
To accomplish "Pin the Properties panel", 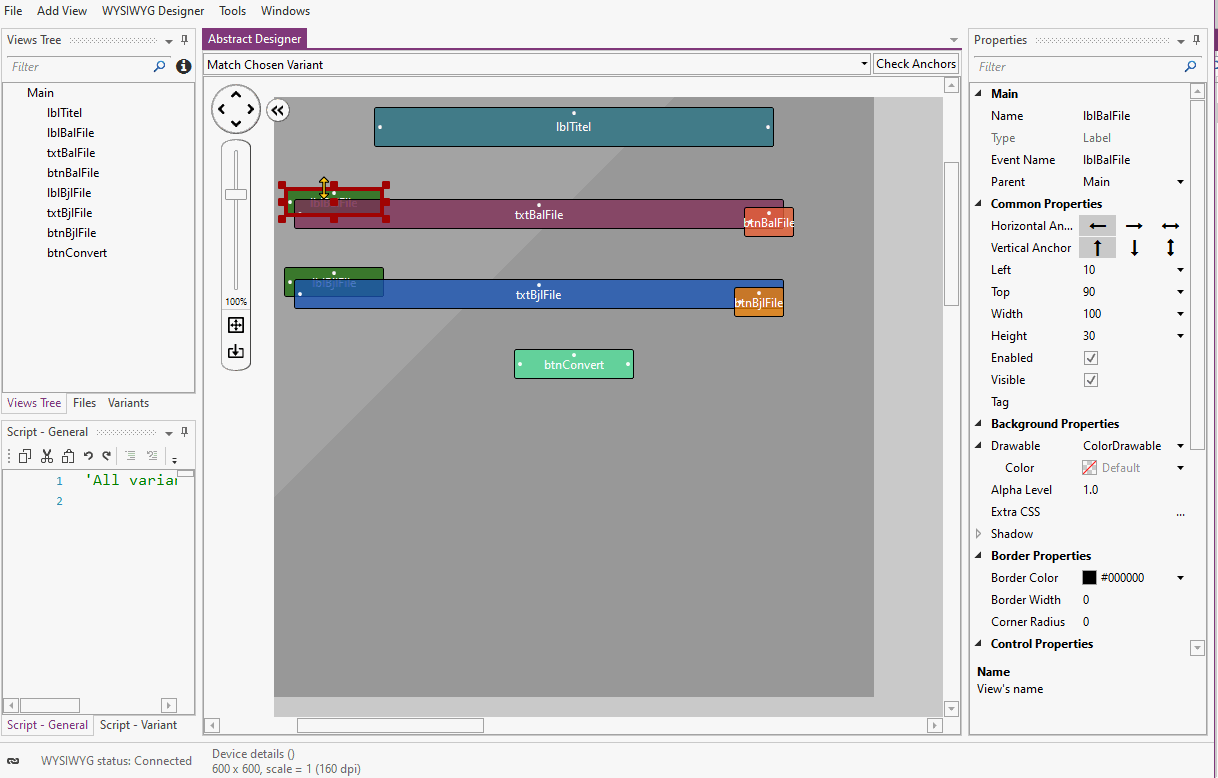I will 1197,40.
